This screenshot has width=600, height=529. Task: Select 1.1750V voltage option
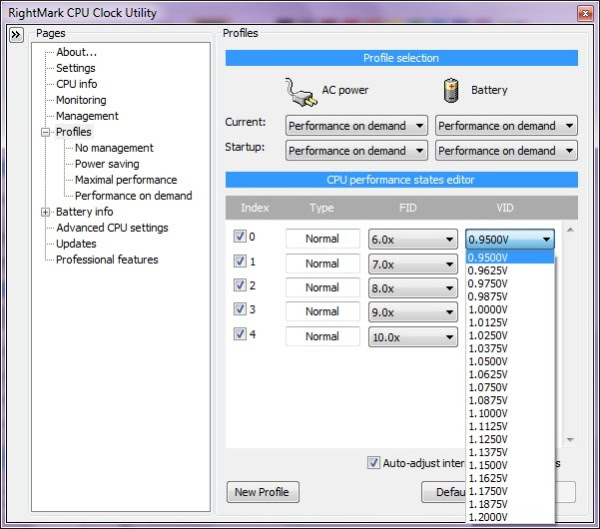click(x=510, y=491)
